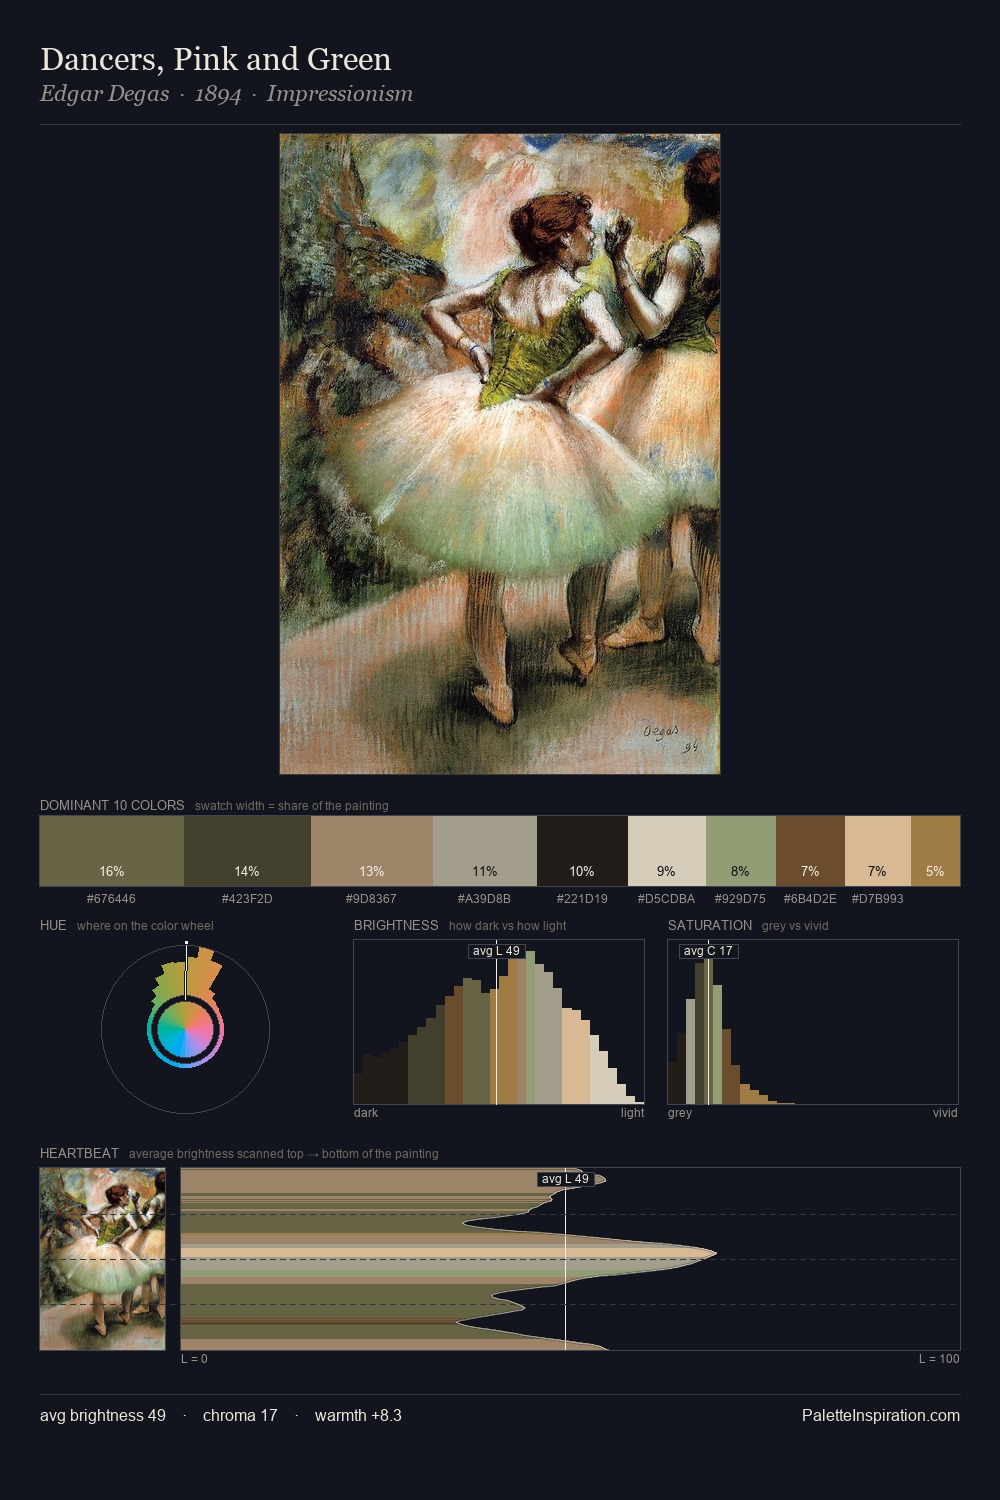Viewport: 1000px width, 1500px height.
Task: Select the #221D19 near-black swatch at 10%
Action: [582, 851]
